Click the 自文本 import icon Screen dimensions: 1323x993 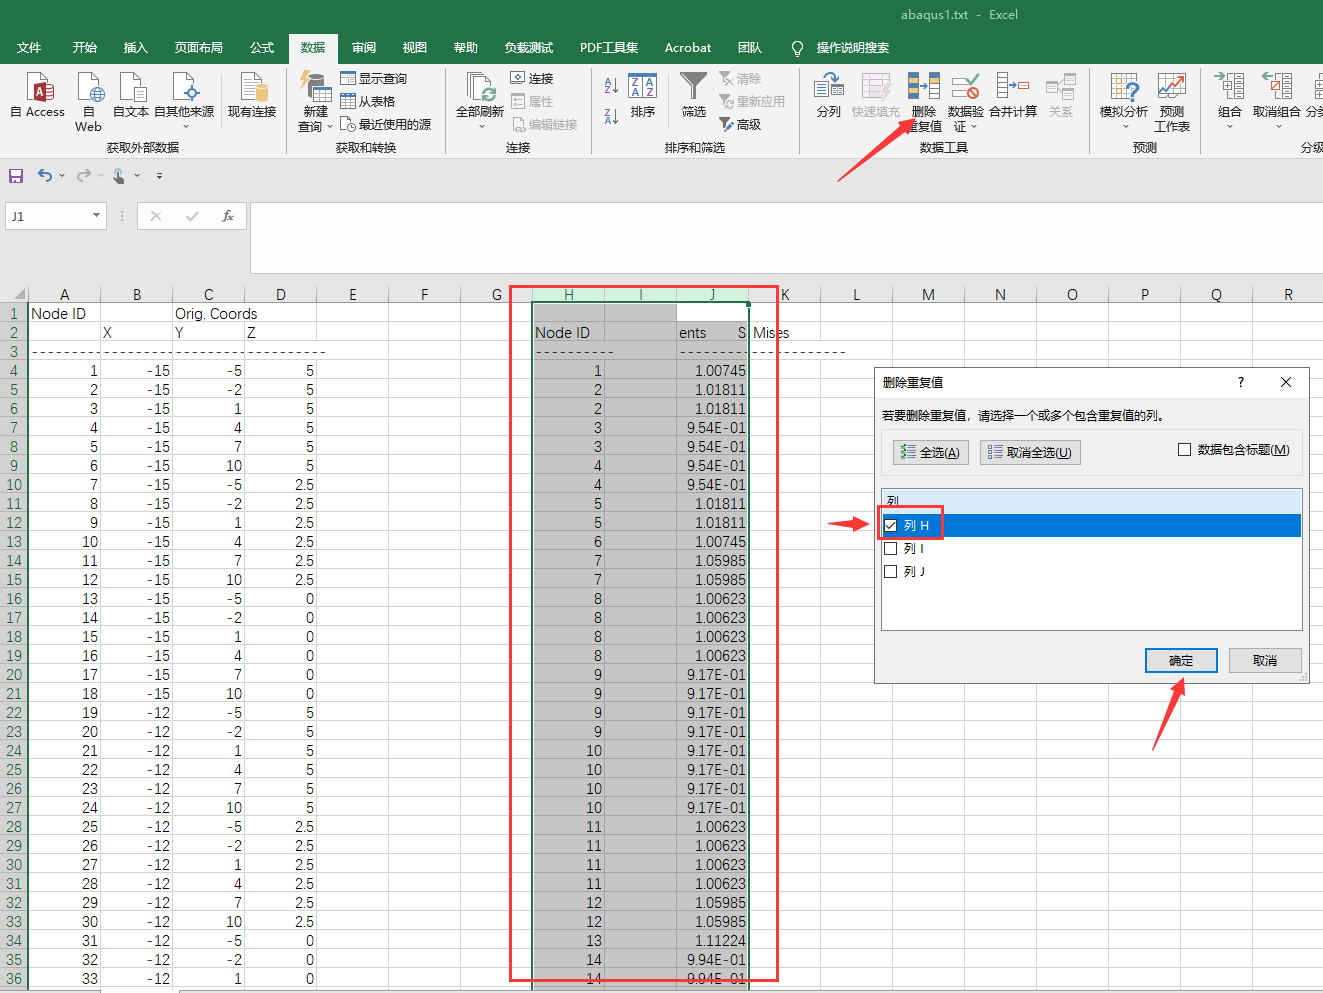click(131, 96)
